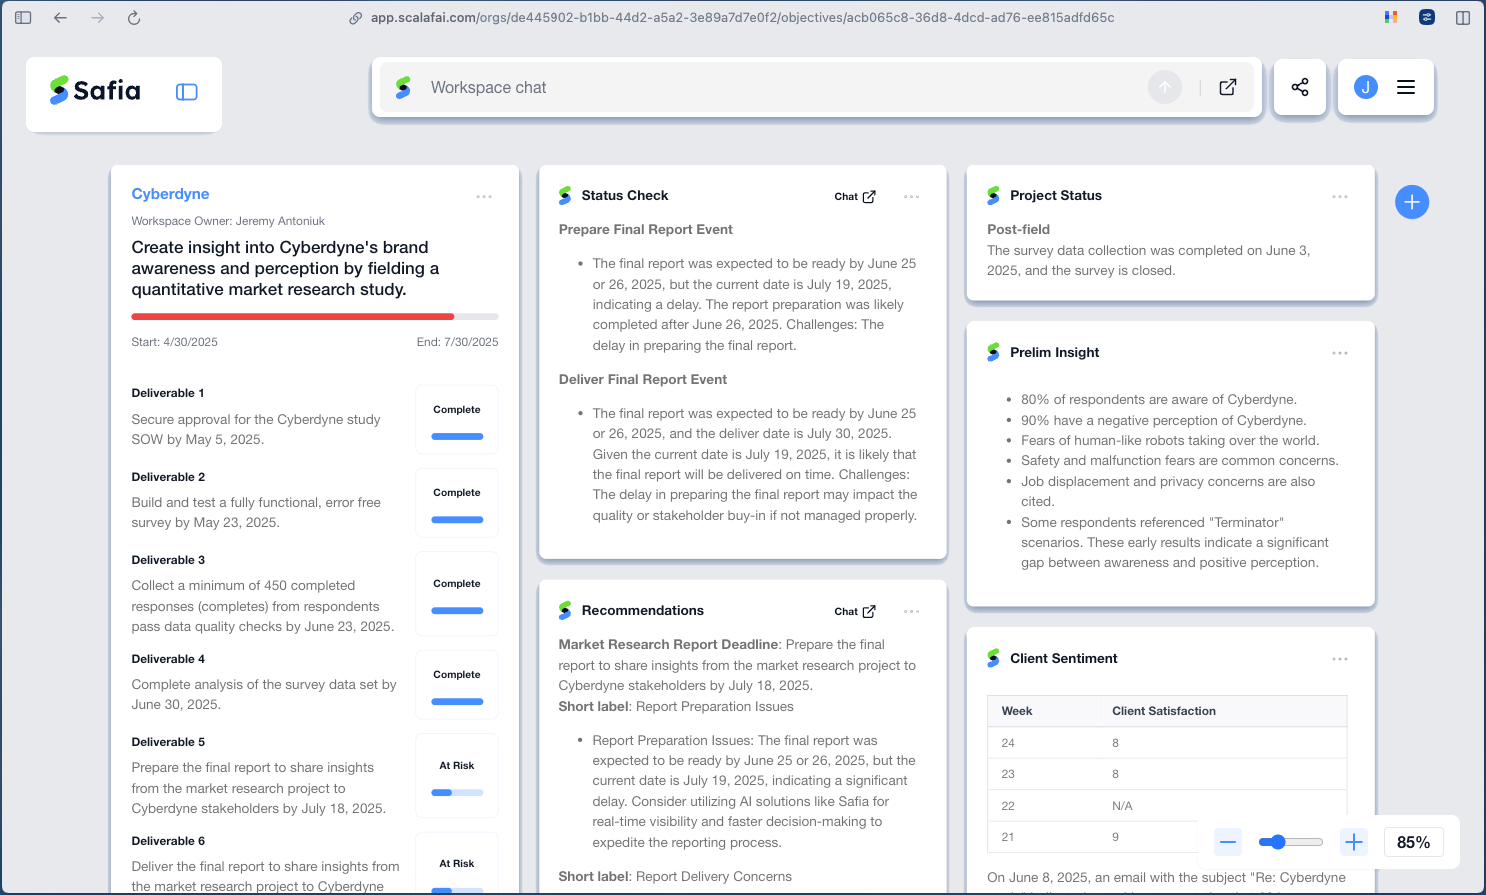Open Status Check card options menu

click(912, 197)
